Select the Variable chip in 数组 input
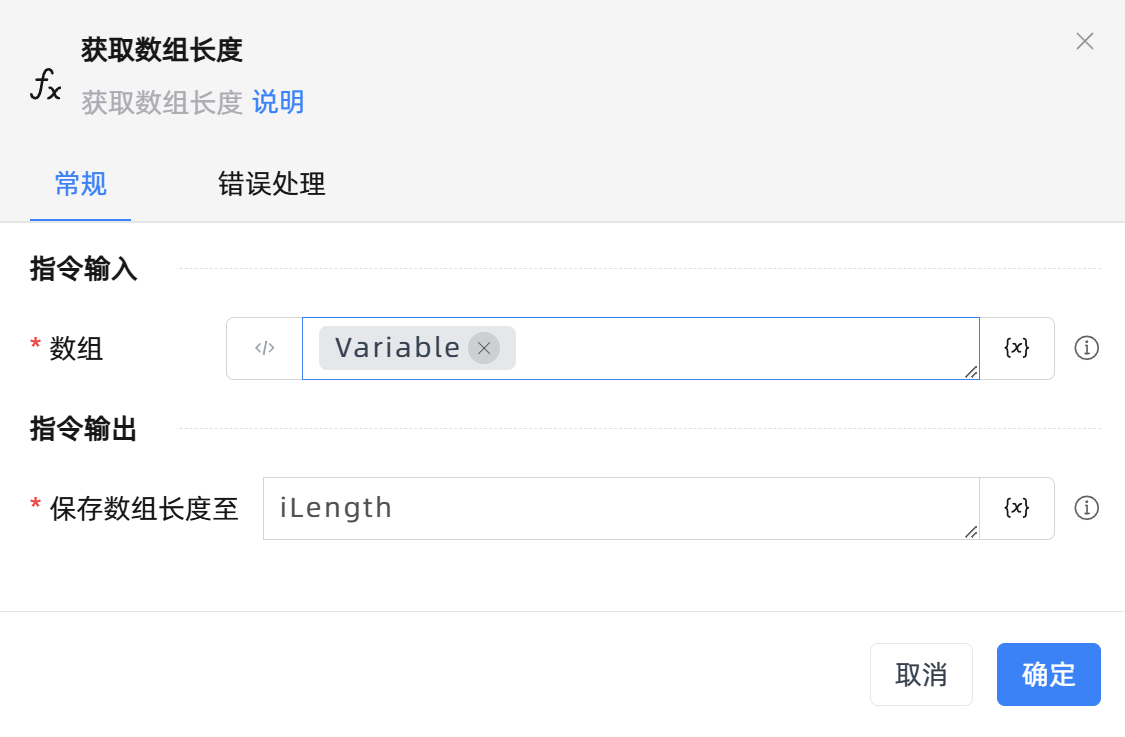 pos(397,348)
